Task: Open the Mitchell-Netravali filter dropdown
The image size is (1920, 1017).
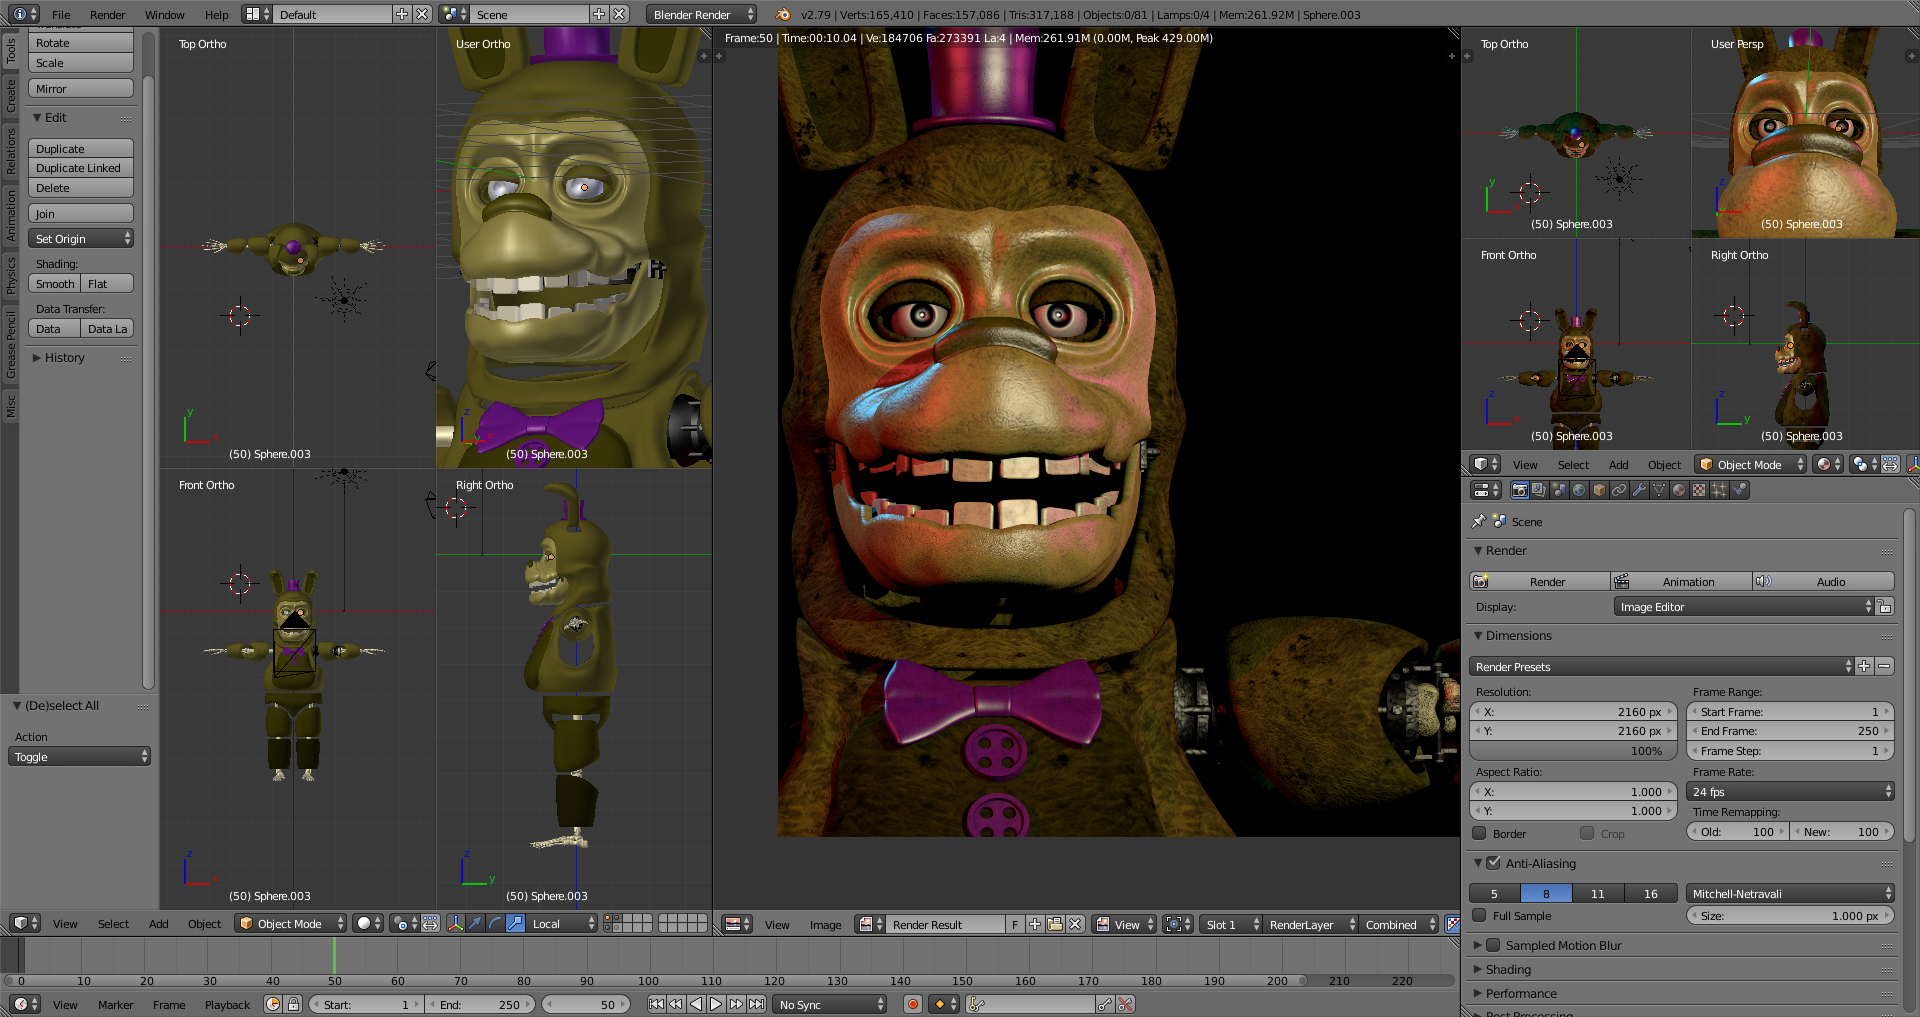Action: tap(1790, 894)
